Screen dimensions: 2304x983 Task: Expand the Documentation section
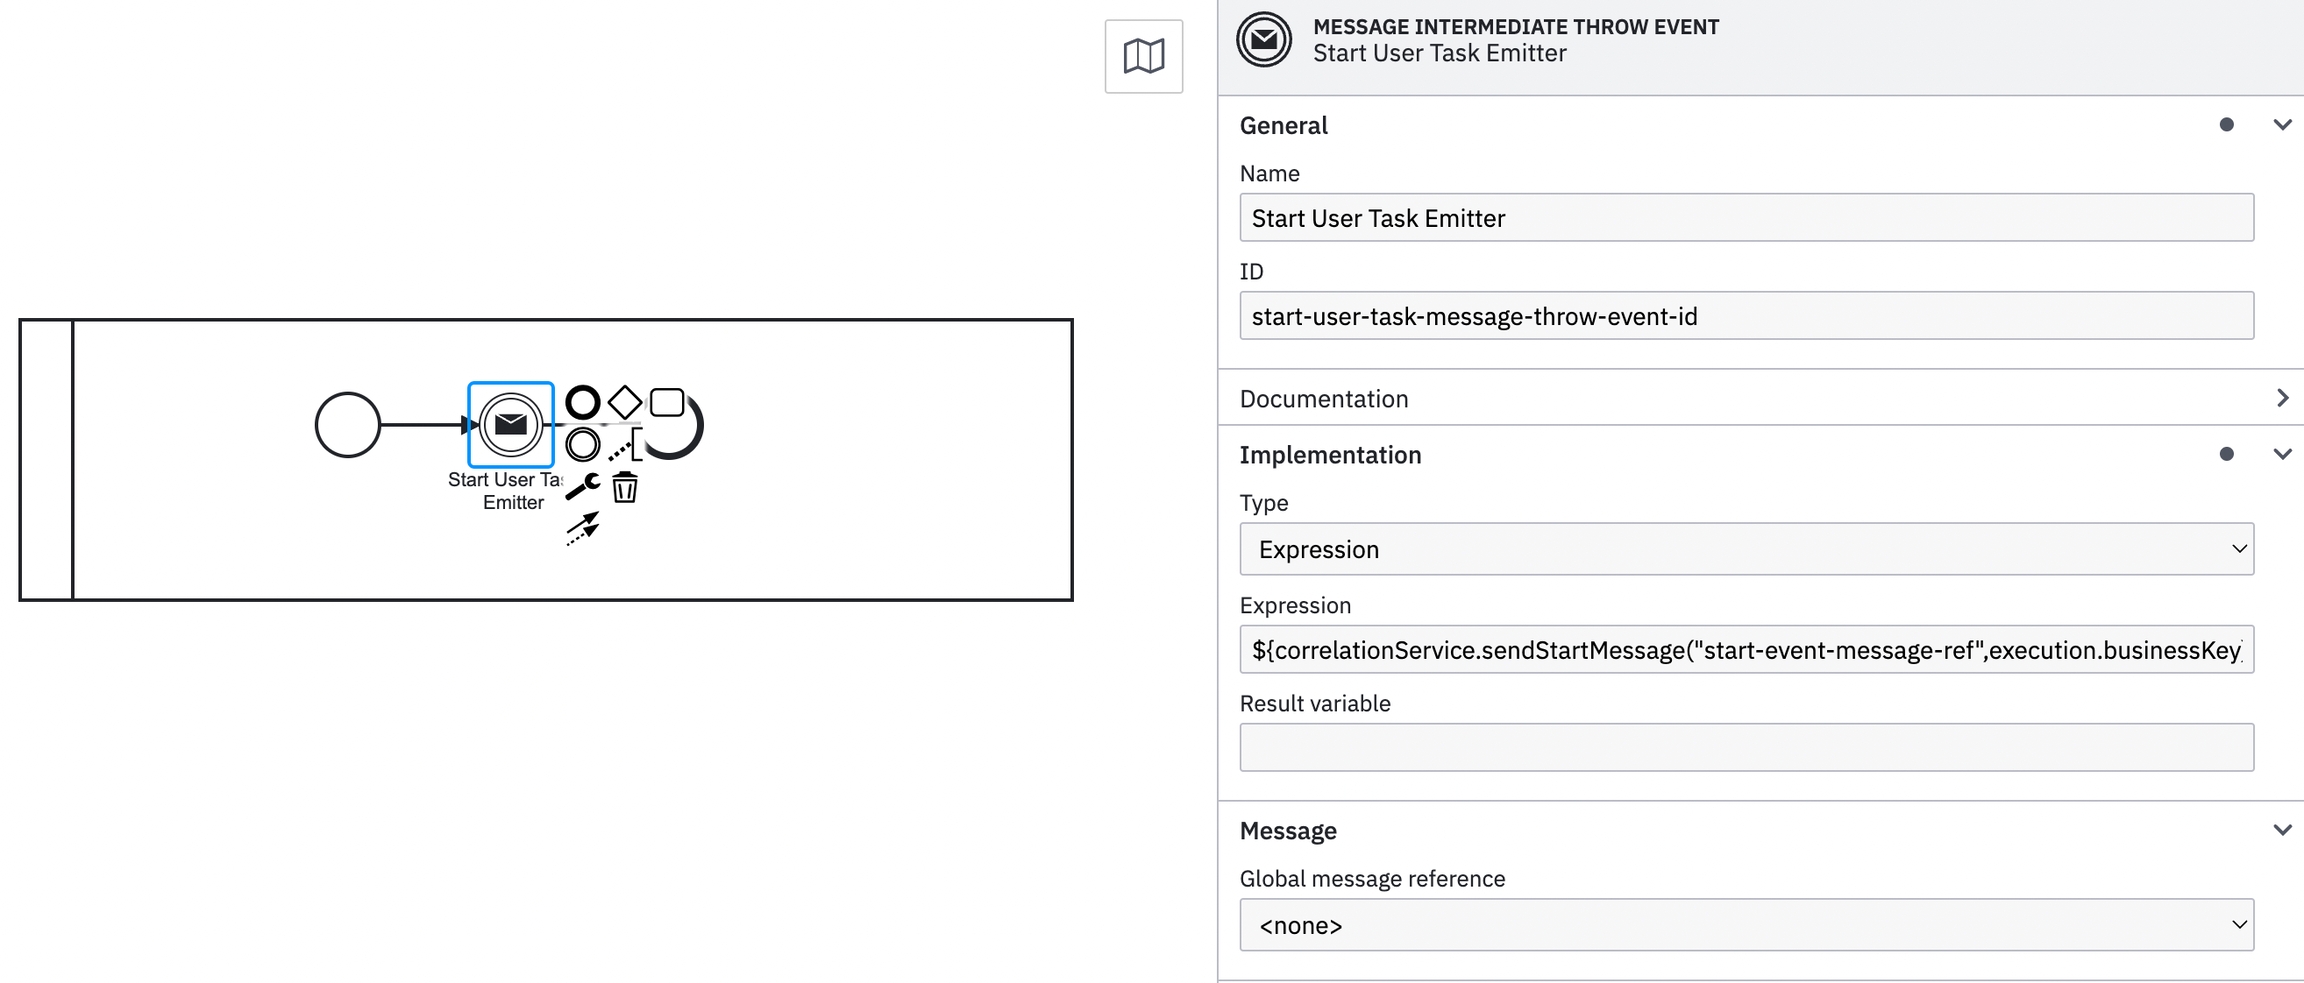(x=2281, y=398)
